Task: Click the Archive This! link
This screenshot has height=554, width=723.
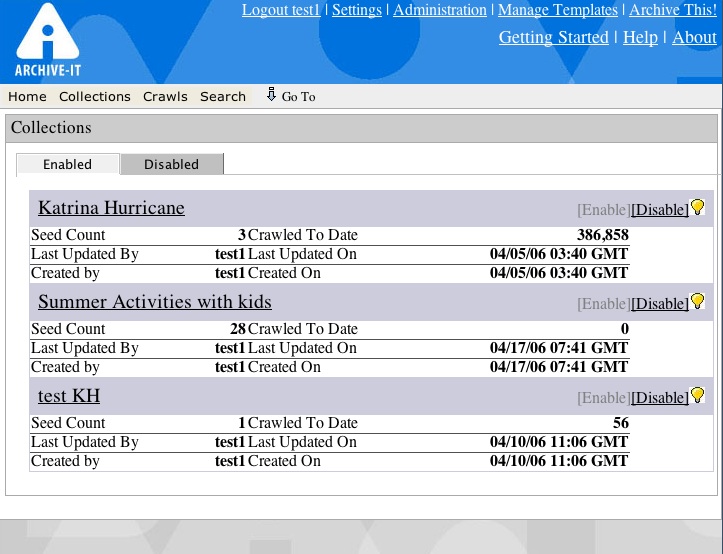Action: (x=673, y=10)
